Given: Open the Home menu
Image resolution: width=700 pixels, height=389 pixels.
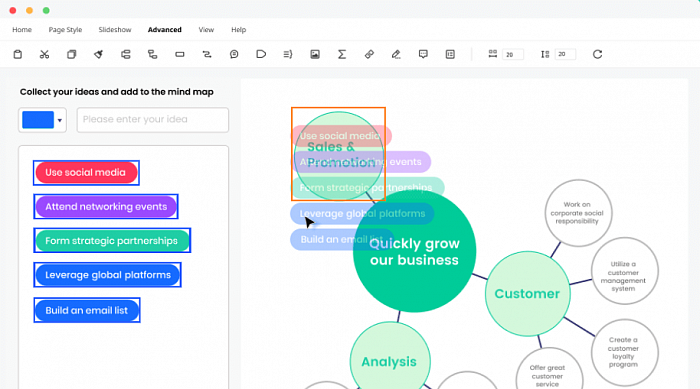Looking at the screenshot, I should click(22, 30).
